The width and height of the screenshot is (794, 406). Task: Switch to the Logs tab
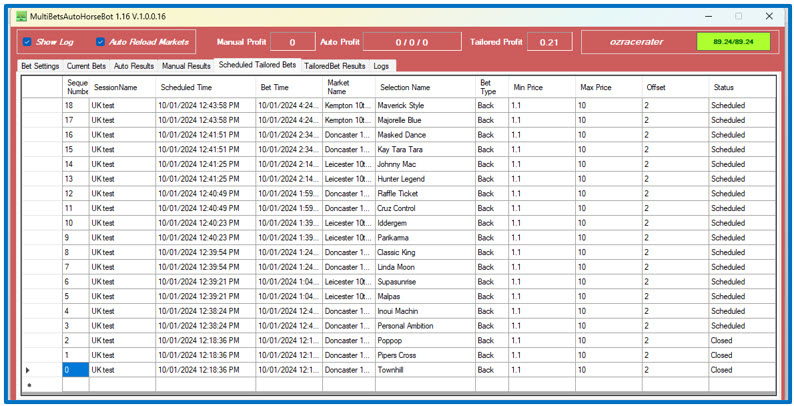(381, 66)
